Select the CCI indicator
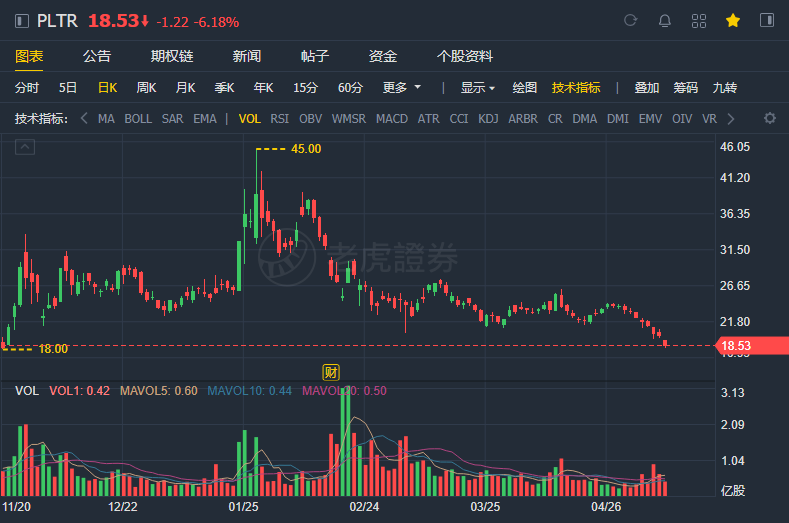 (x=458, y=119)
